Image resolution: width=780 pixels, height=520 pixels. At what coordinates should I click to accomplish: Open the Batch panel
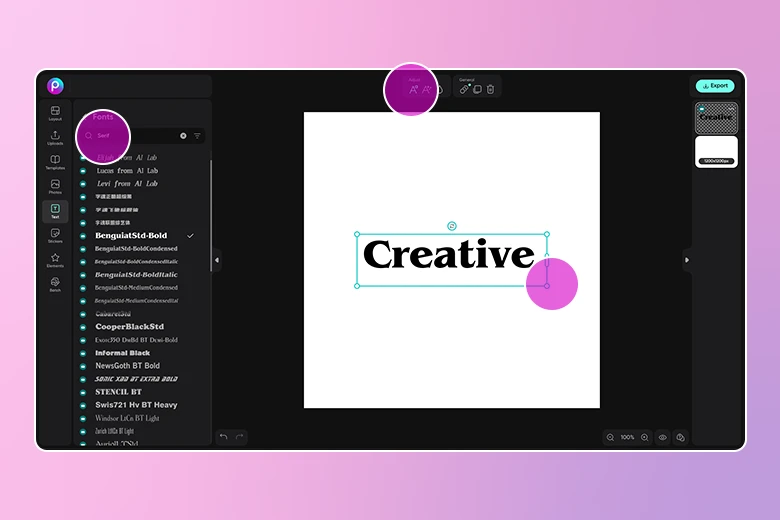click(55, 284)
